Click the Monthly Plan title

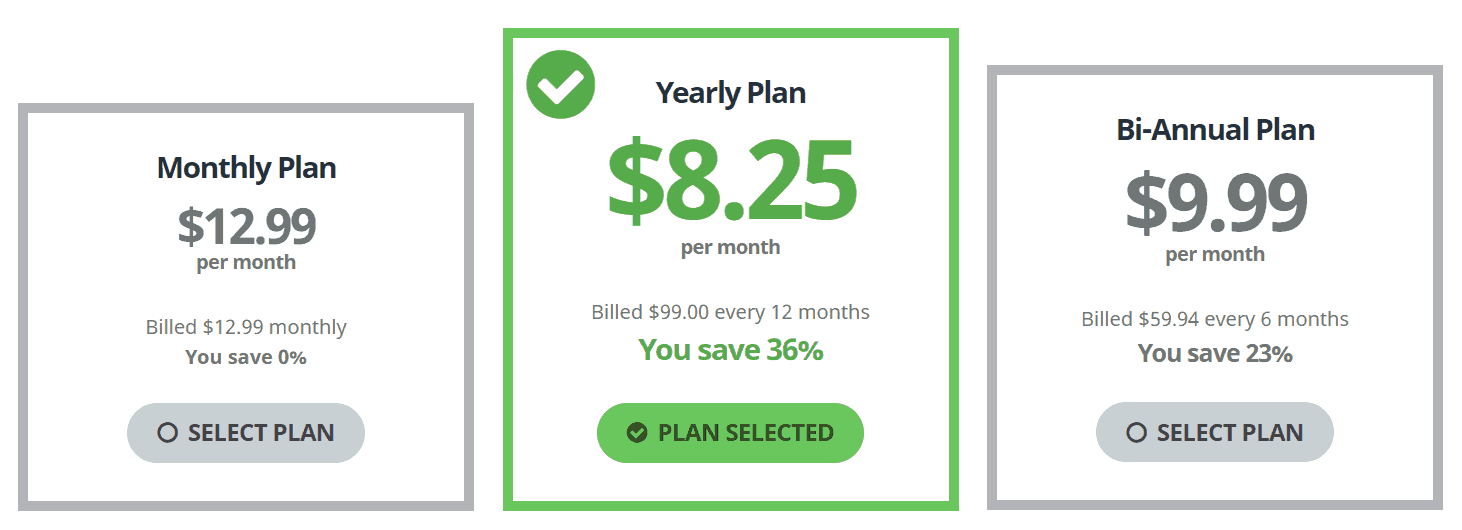[x=246, y=168]
